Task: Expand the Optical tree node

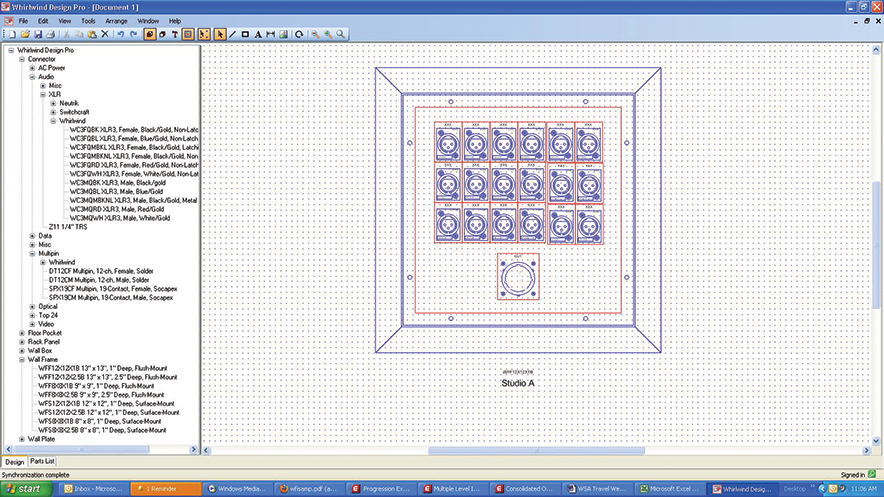Action: pyautogui.click(x=32, y=307)
